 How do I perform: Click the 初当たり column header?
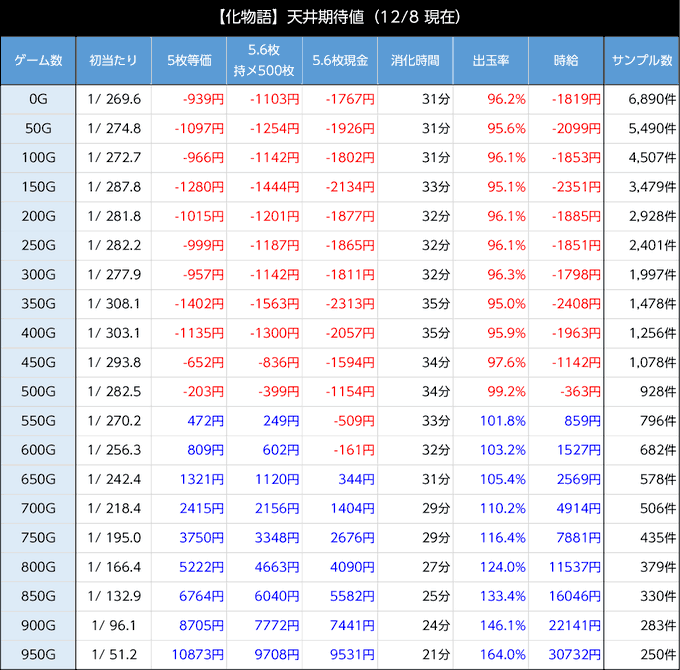click(x=114, y=61)
